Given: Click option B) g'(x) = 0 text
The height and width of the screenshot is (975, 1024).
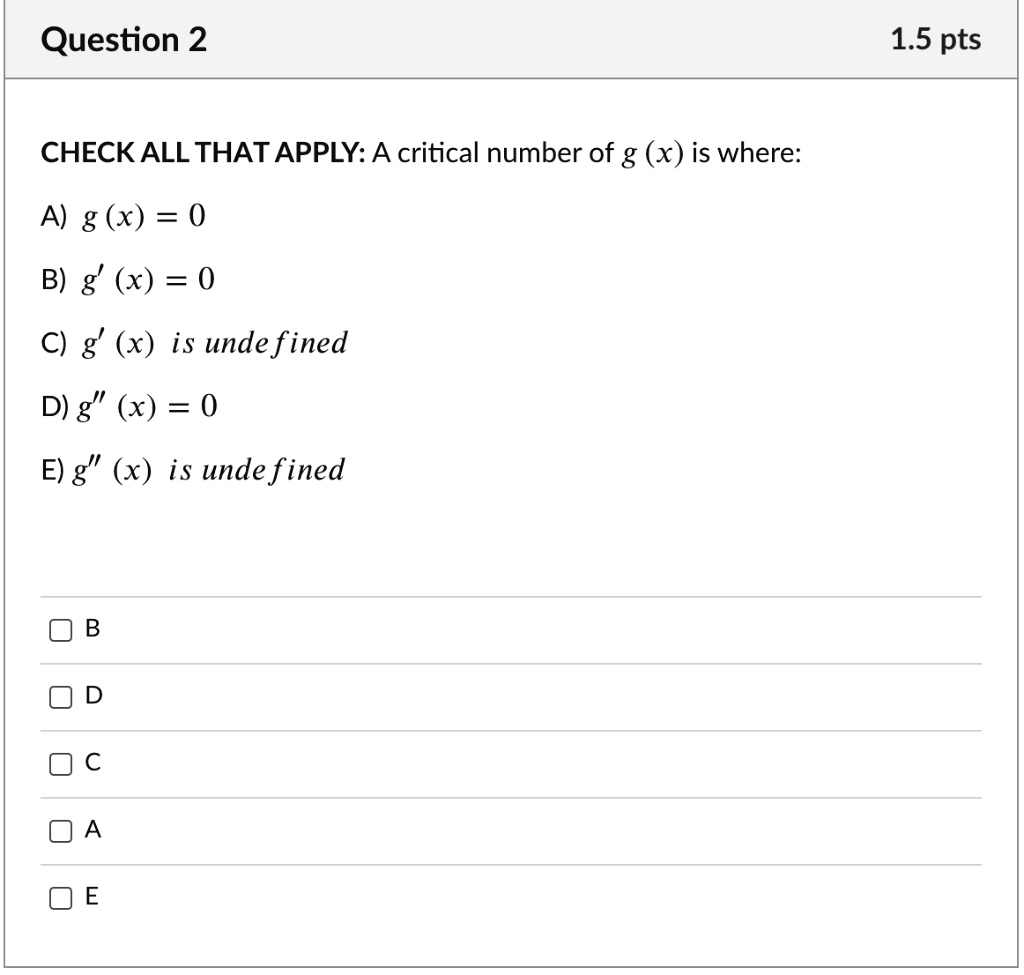Looking at the screenshot, I should coord(125,279).
